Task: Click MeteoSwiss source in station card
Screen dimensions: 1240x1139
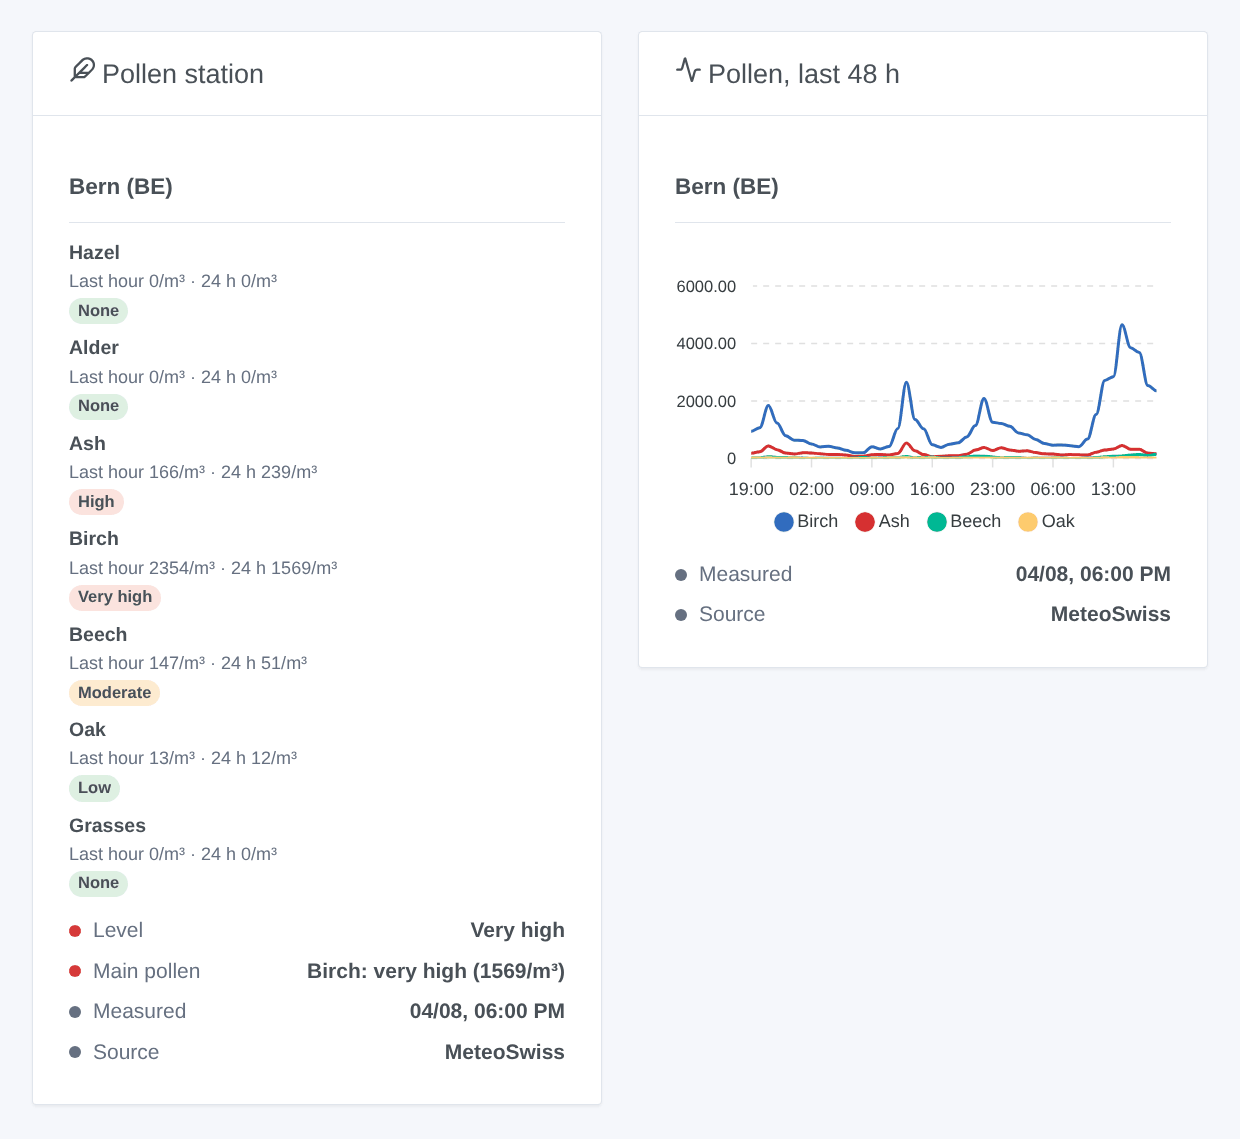Action: (505, 1052)
